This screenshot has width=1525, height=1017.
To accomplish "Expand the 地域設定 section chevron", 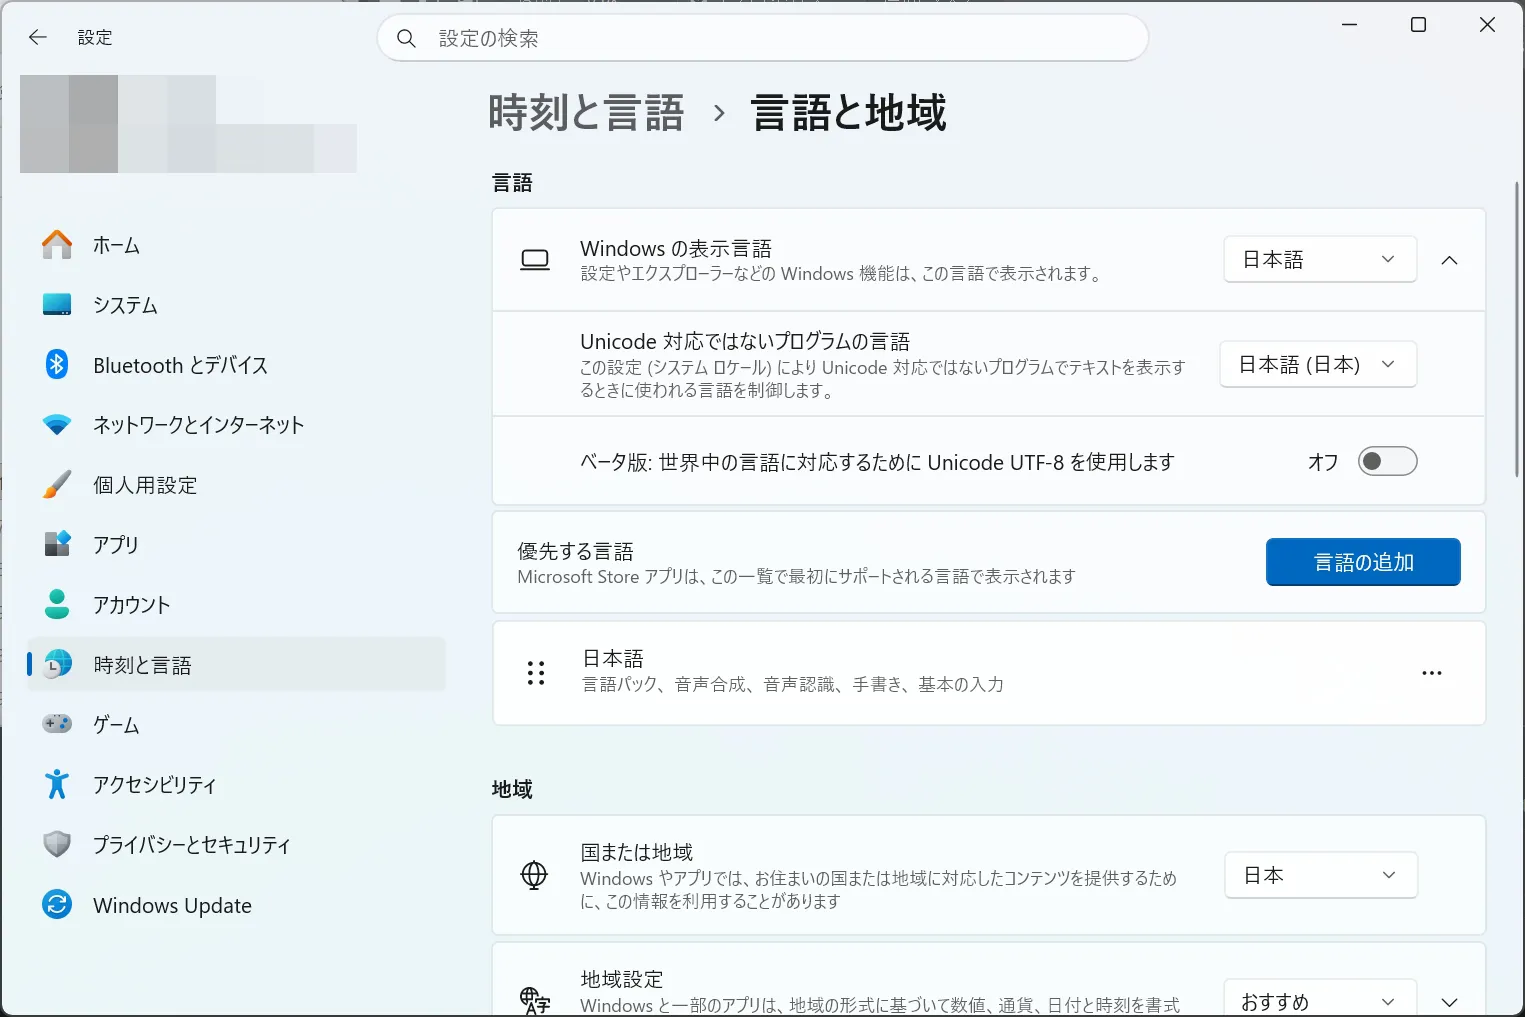I will pos(1449,1002).
